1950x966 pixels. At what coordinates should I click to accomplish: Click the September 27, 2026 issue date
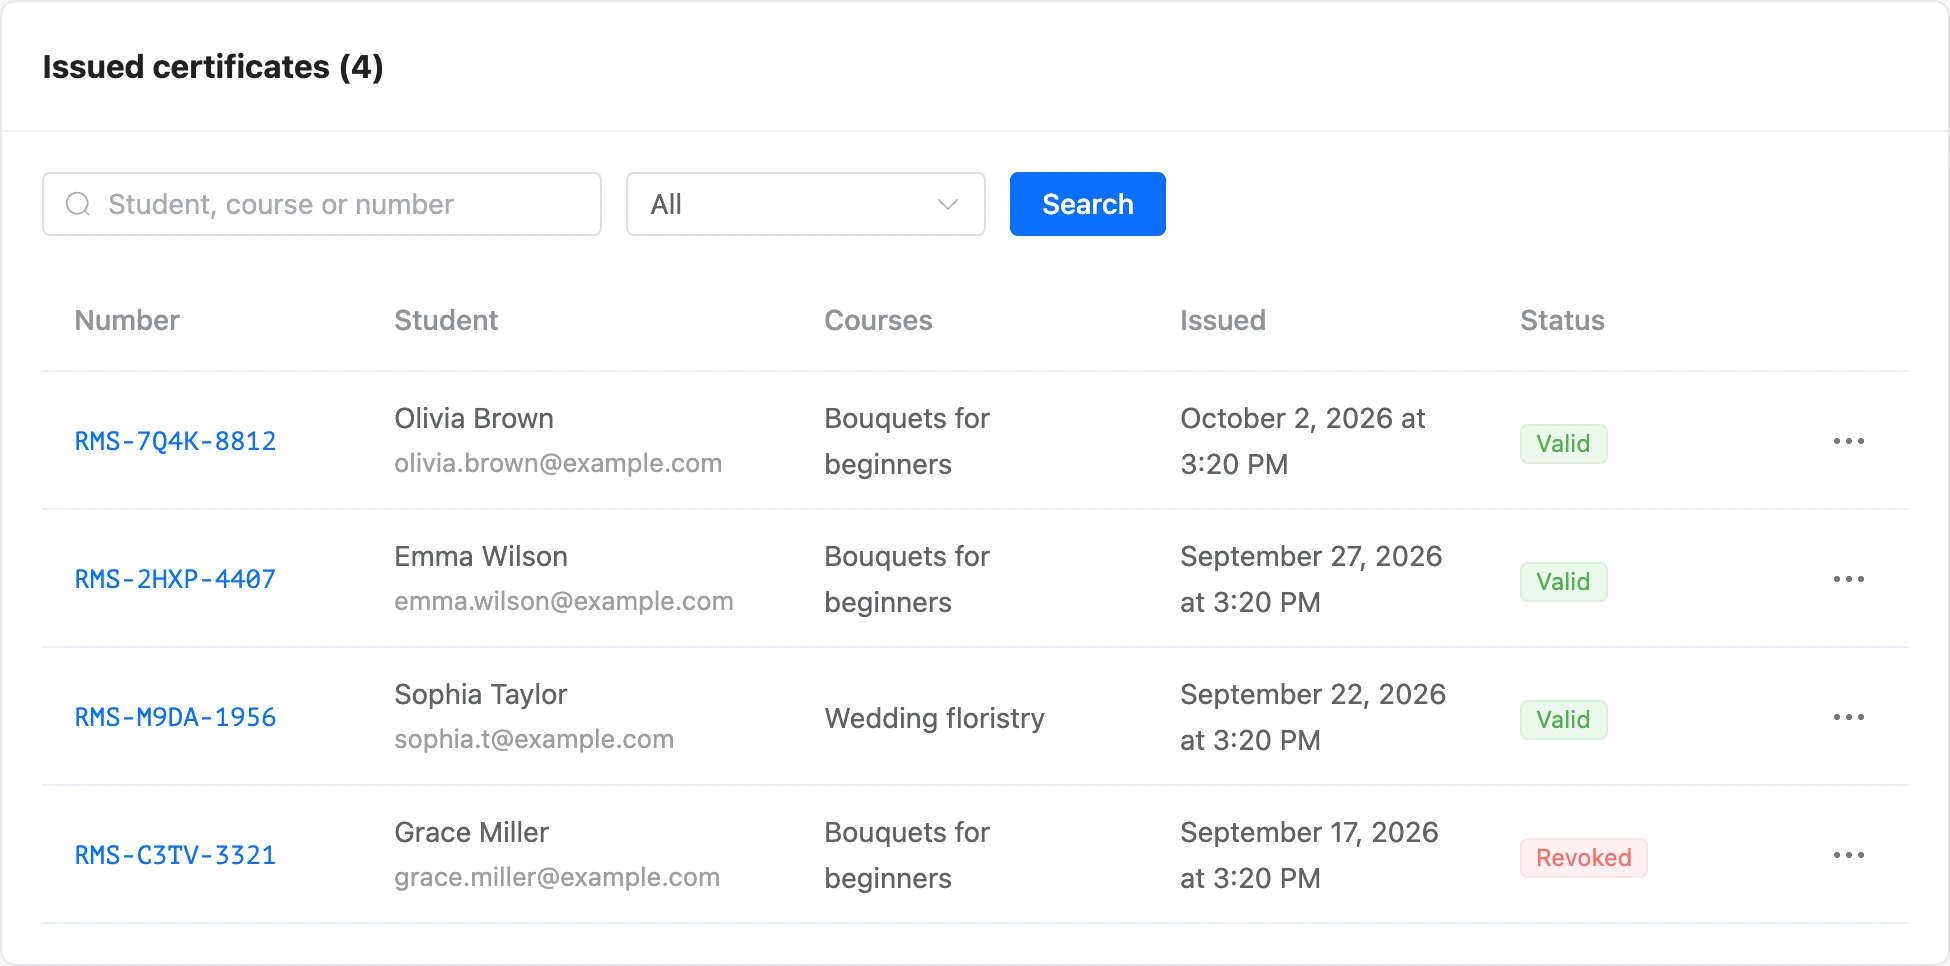click(1311, 579)
